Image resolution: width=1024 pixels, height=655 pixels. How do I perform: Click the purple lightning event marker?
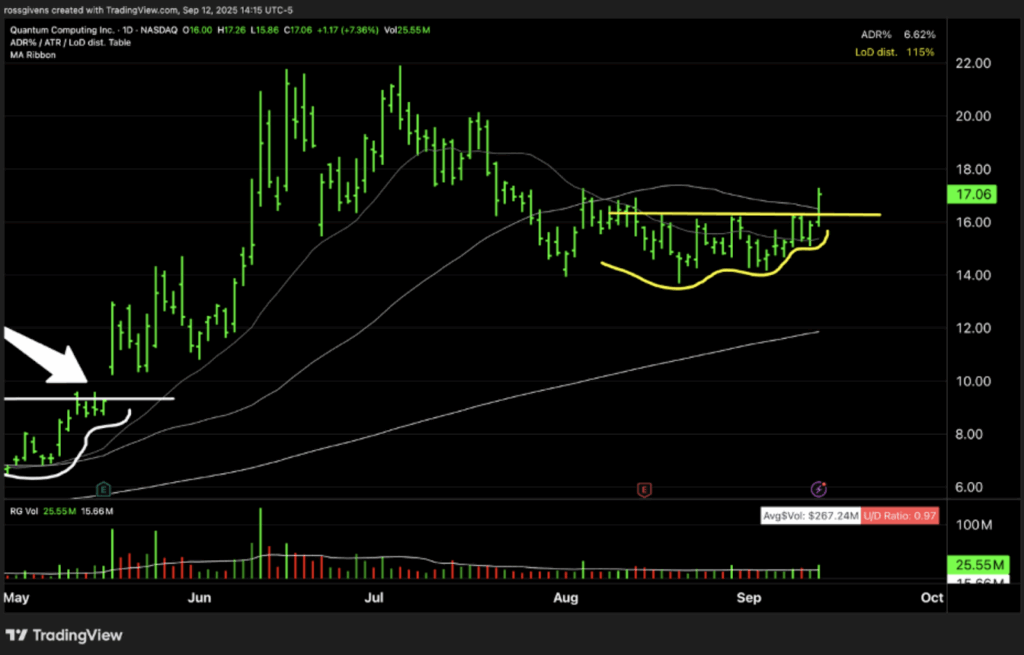[819, 489]
